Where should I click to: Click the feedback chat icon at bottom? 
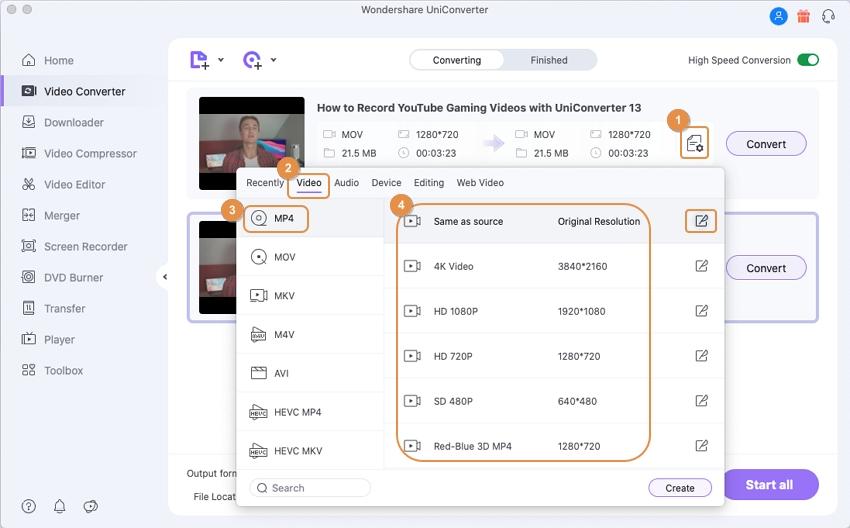[91, 506]
